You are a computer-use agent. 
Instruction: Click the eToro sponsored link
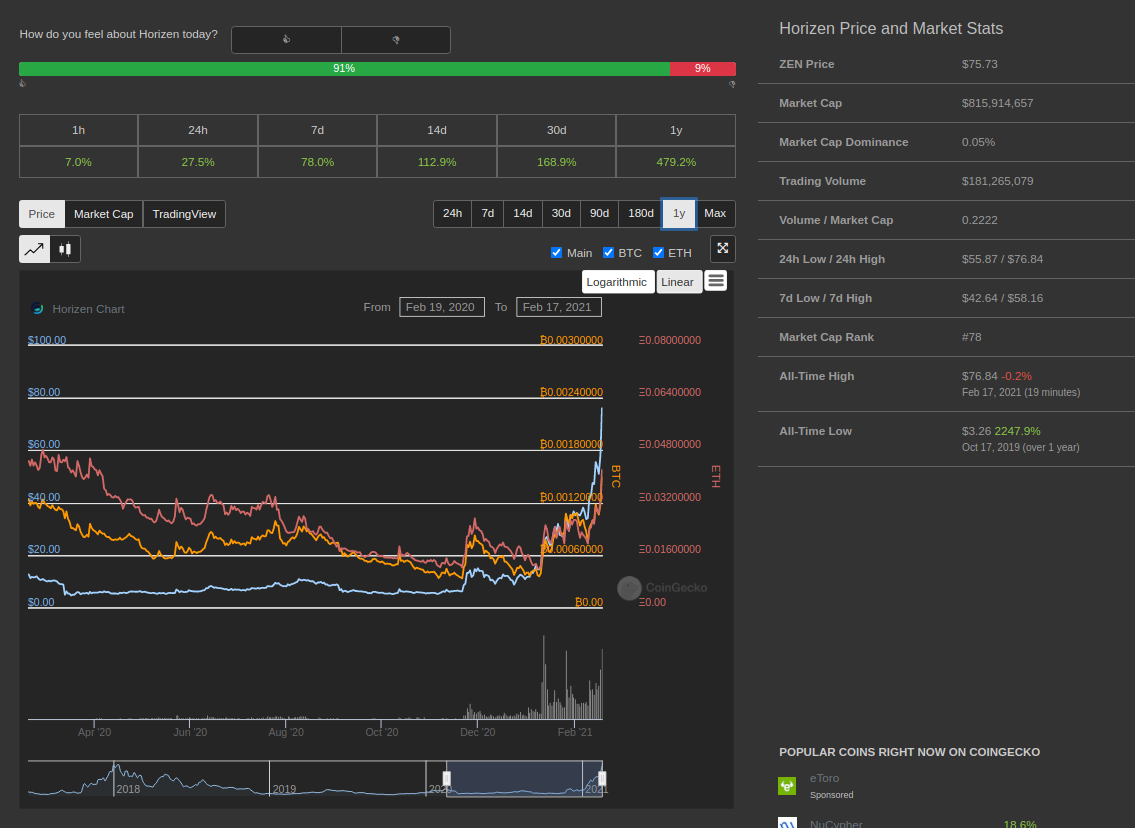[x=824, y=778]
